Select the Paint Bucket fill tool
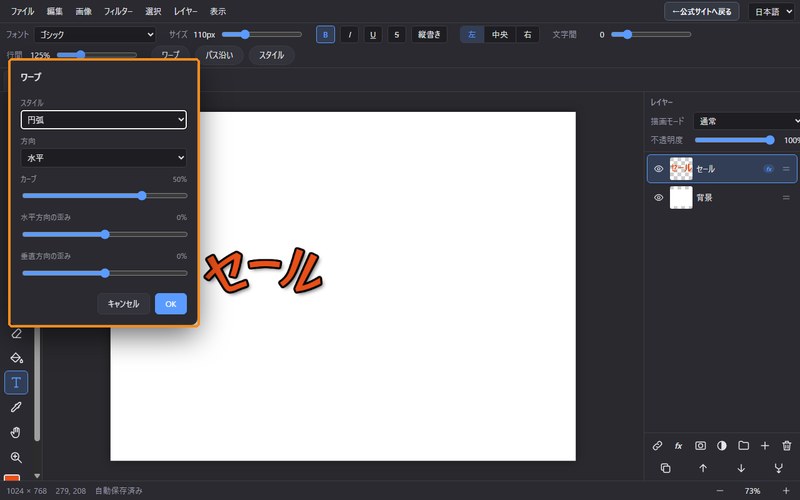Screen dimensions: 800x500 click(x=16, y=358)
